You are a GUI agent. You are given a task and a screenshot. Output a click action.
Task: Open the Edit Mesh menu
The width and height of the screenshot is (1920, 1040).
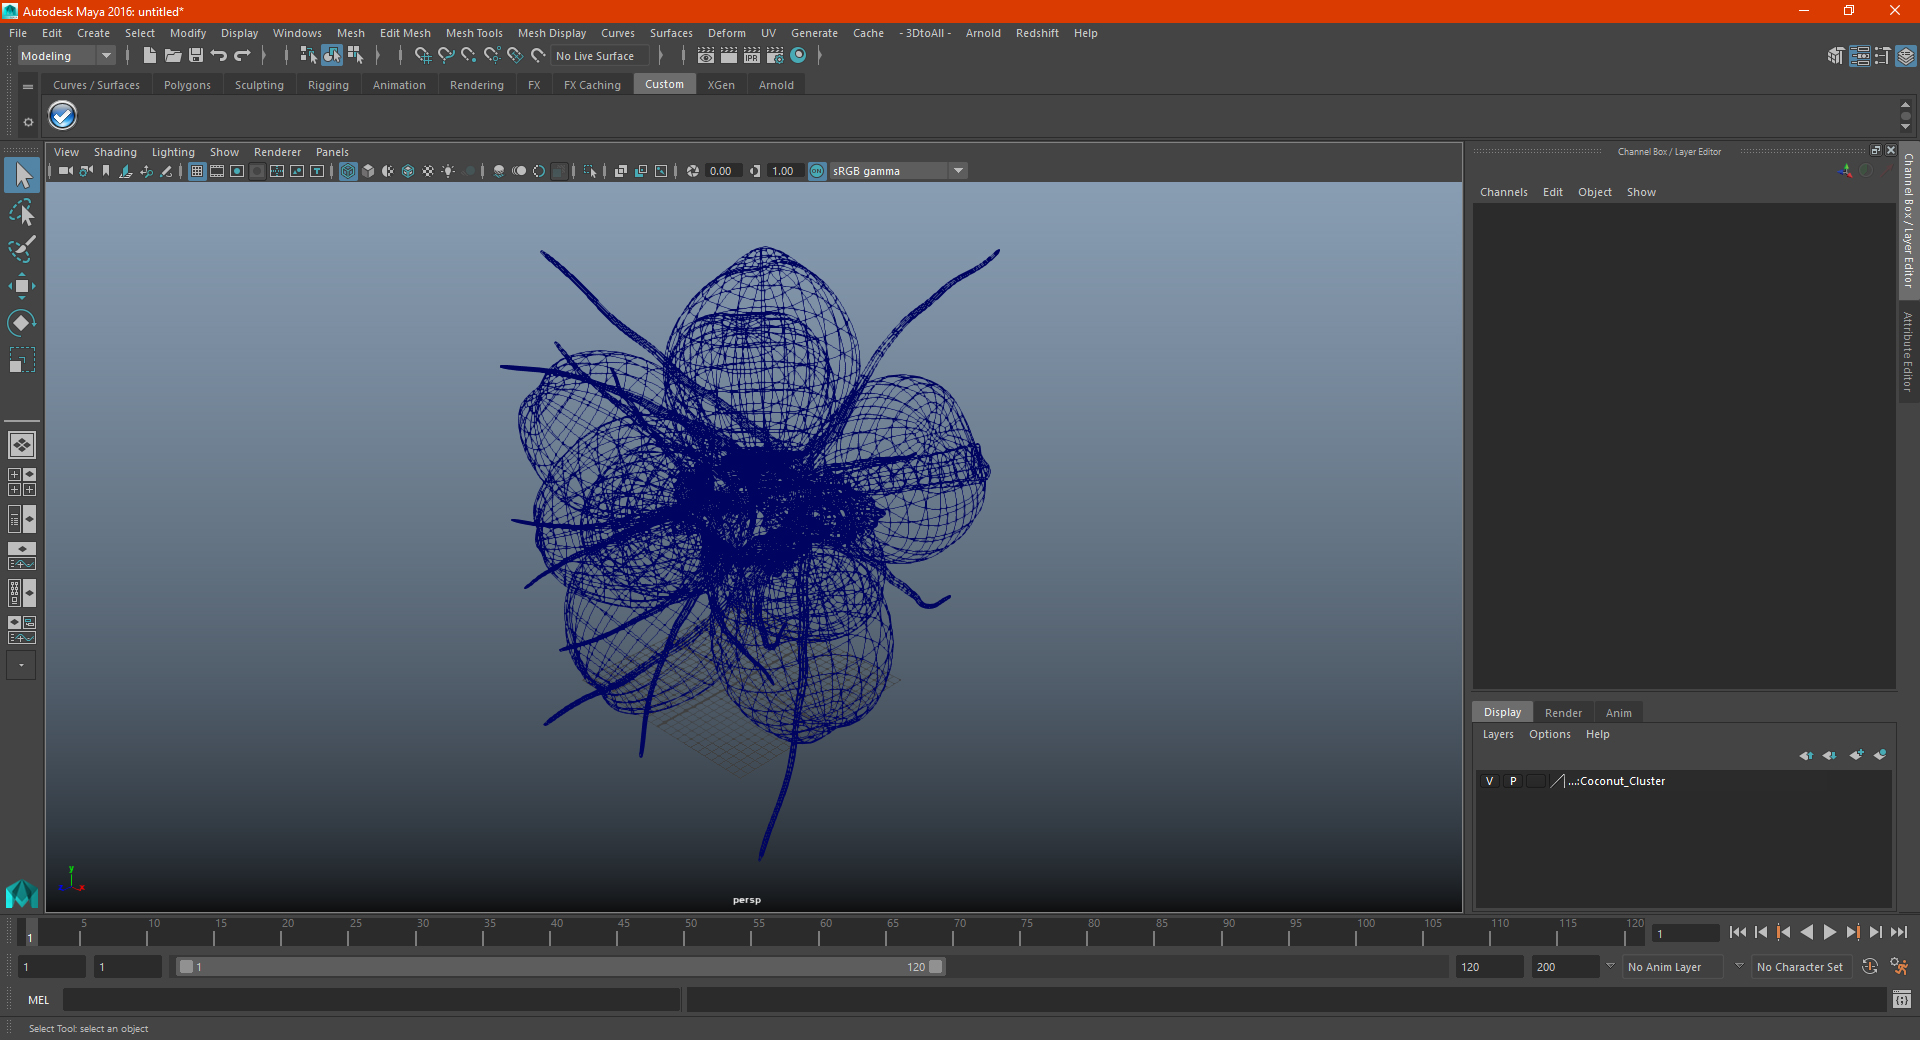(x=405, y=33)
